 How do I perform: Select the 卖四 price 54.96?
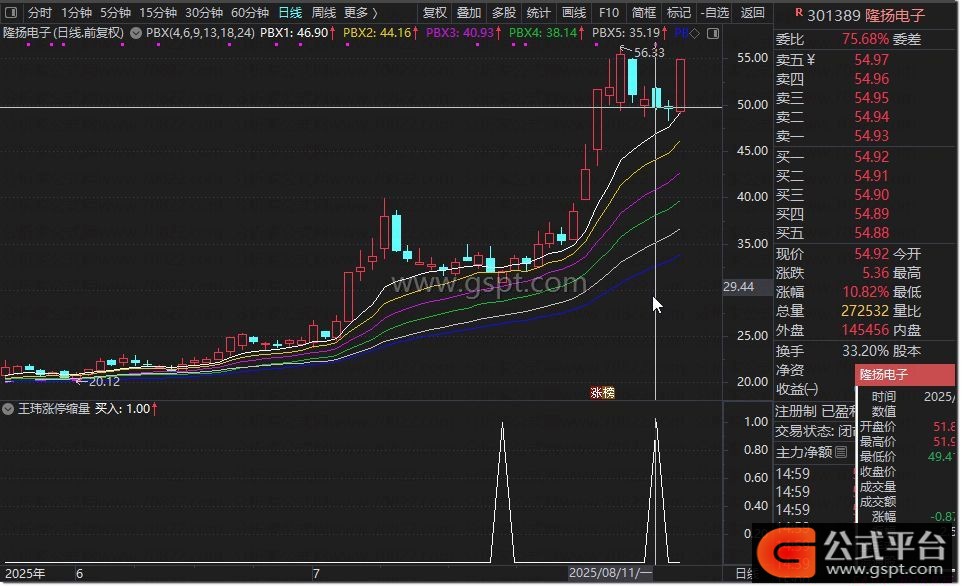(x=871, y=79)
